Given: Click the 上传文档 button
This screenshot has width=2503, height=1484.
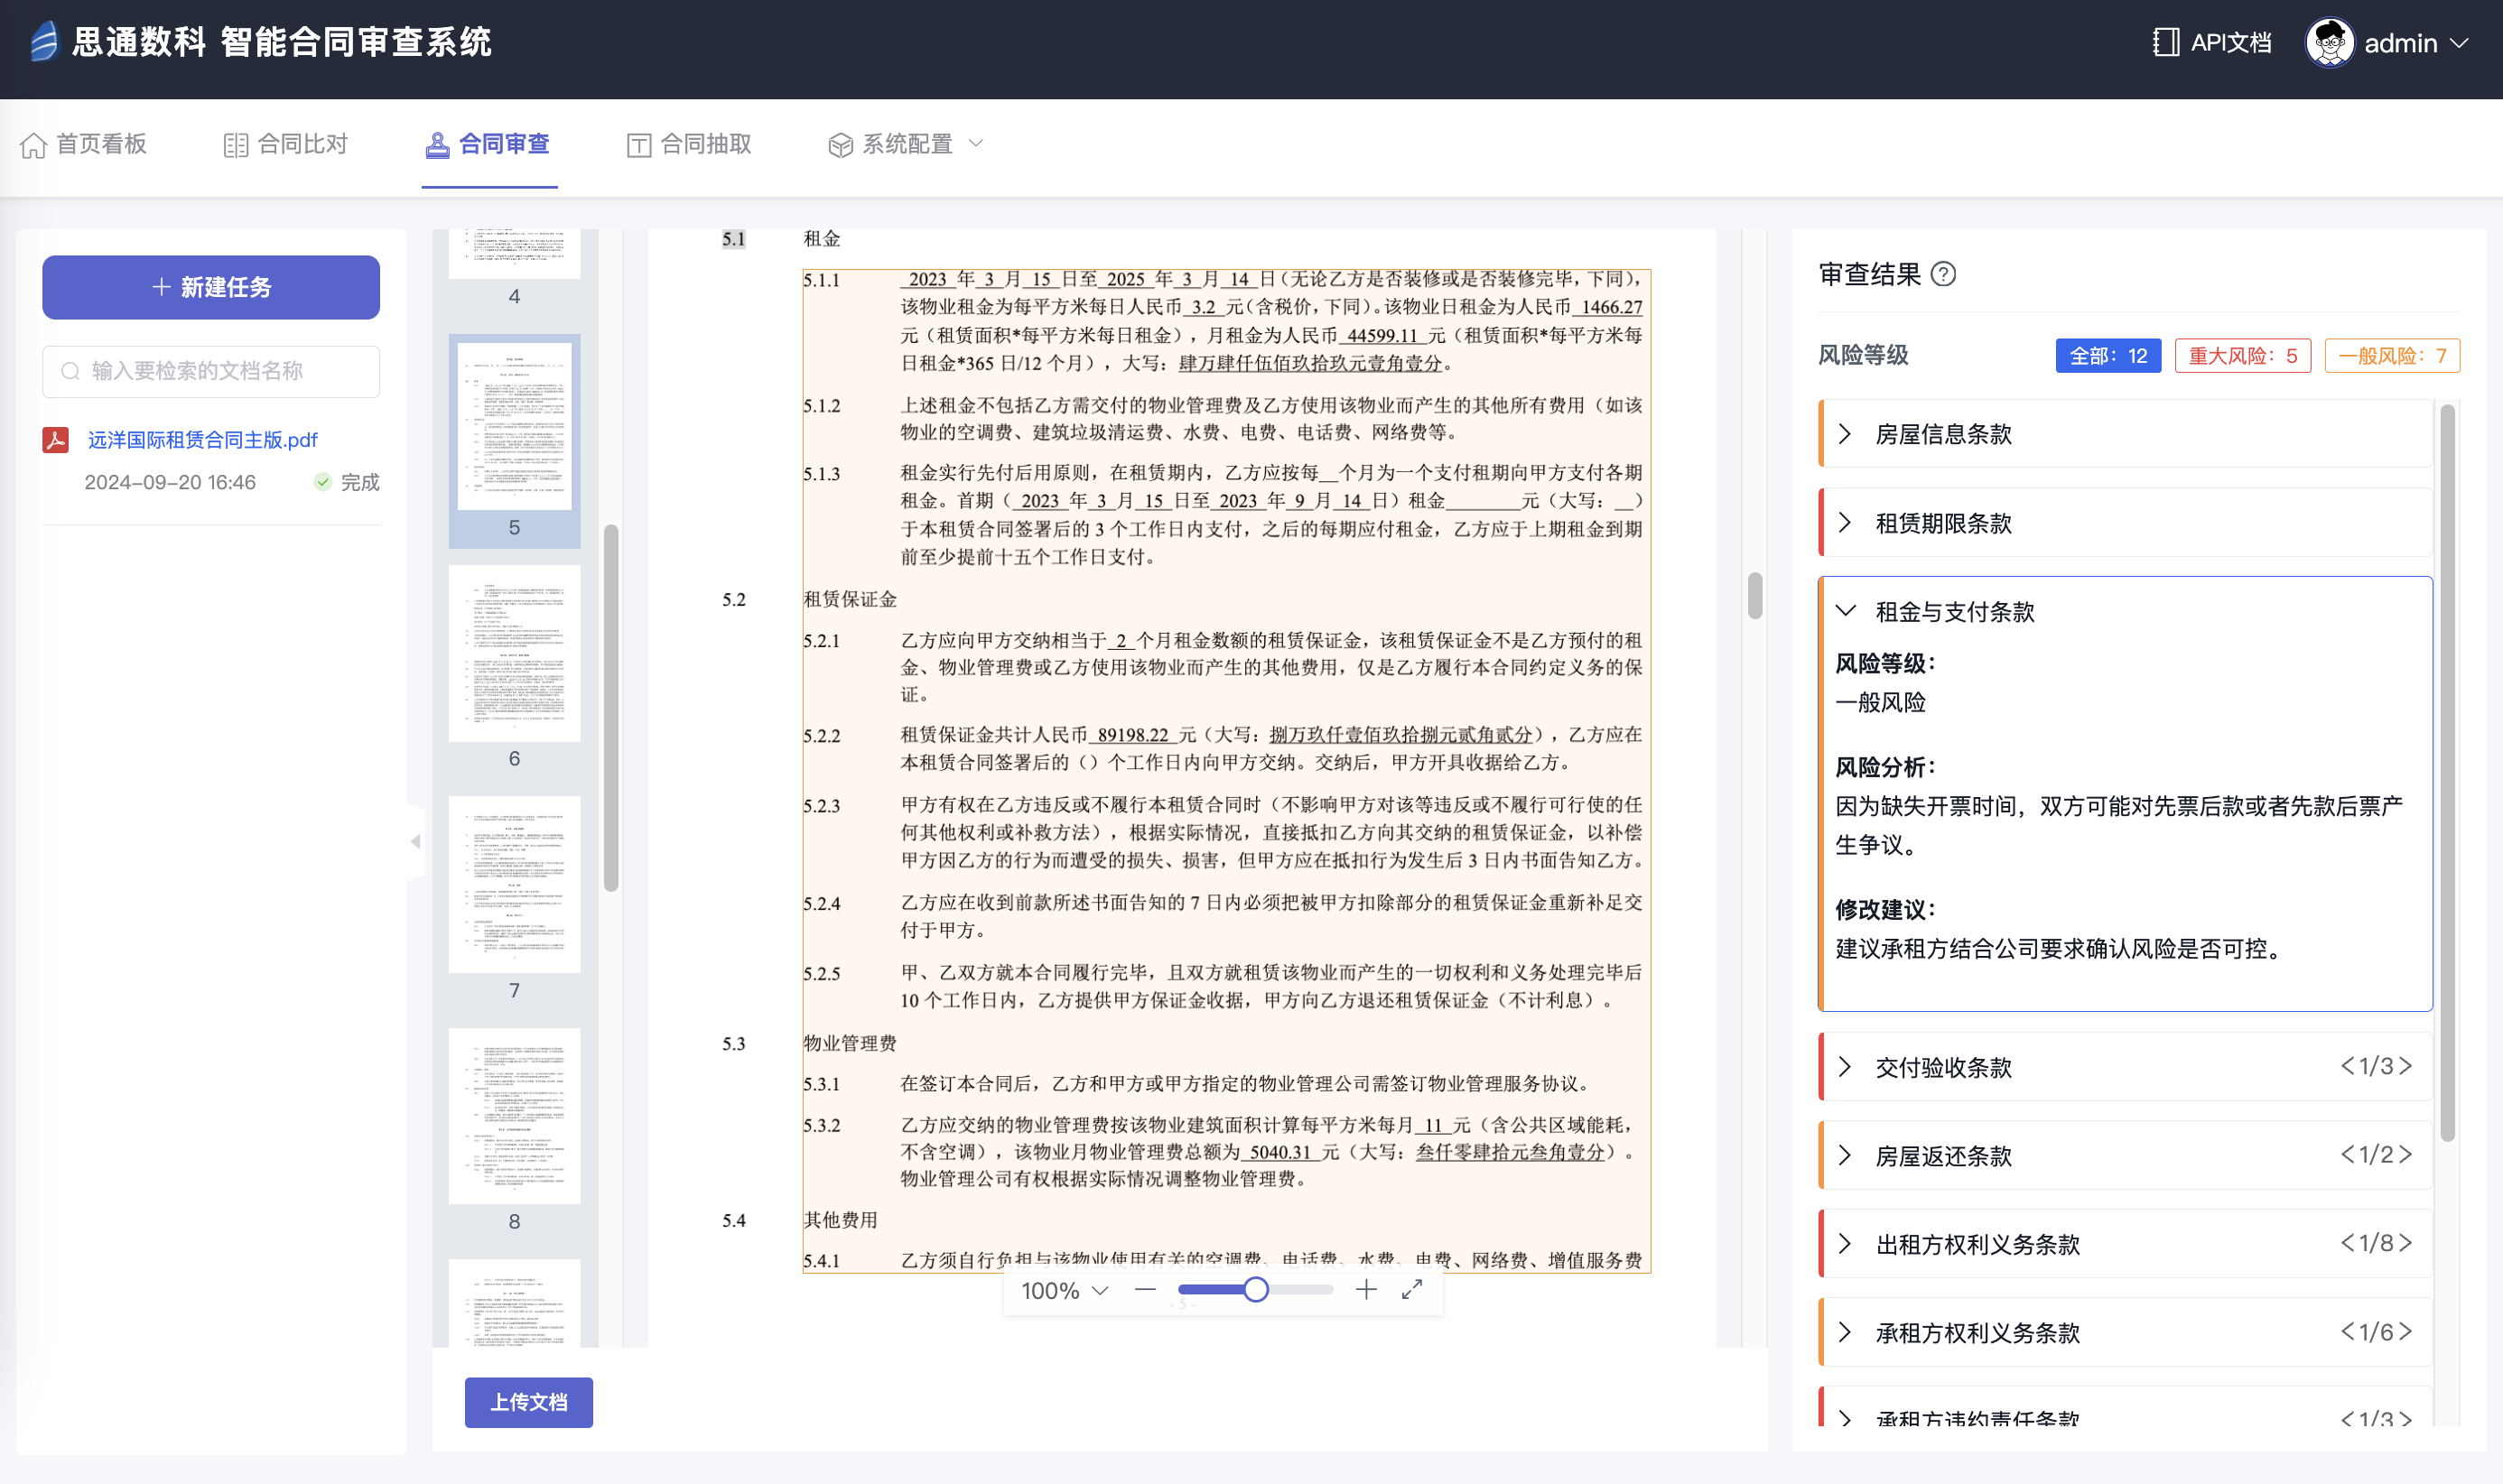Looking at the screenshot, I should (x=528, y=1402).
